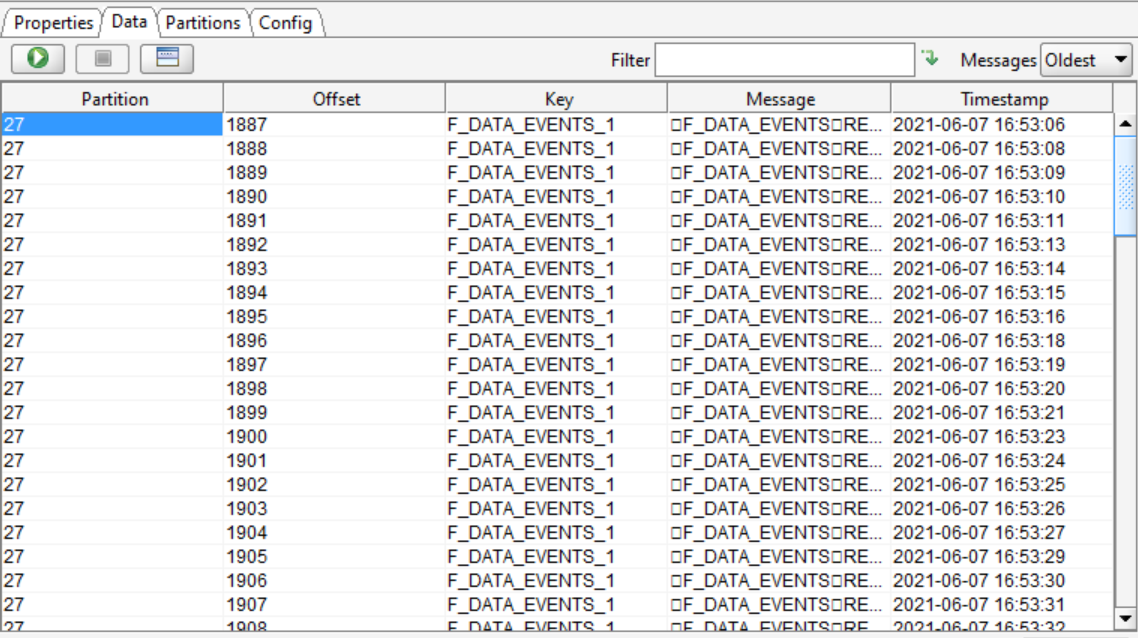This screenshot has width=1138, height=638.
Task: Click the Message column header
Action: coord(780,99)
